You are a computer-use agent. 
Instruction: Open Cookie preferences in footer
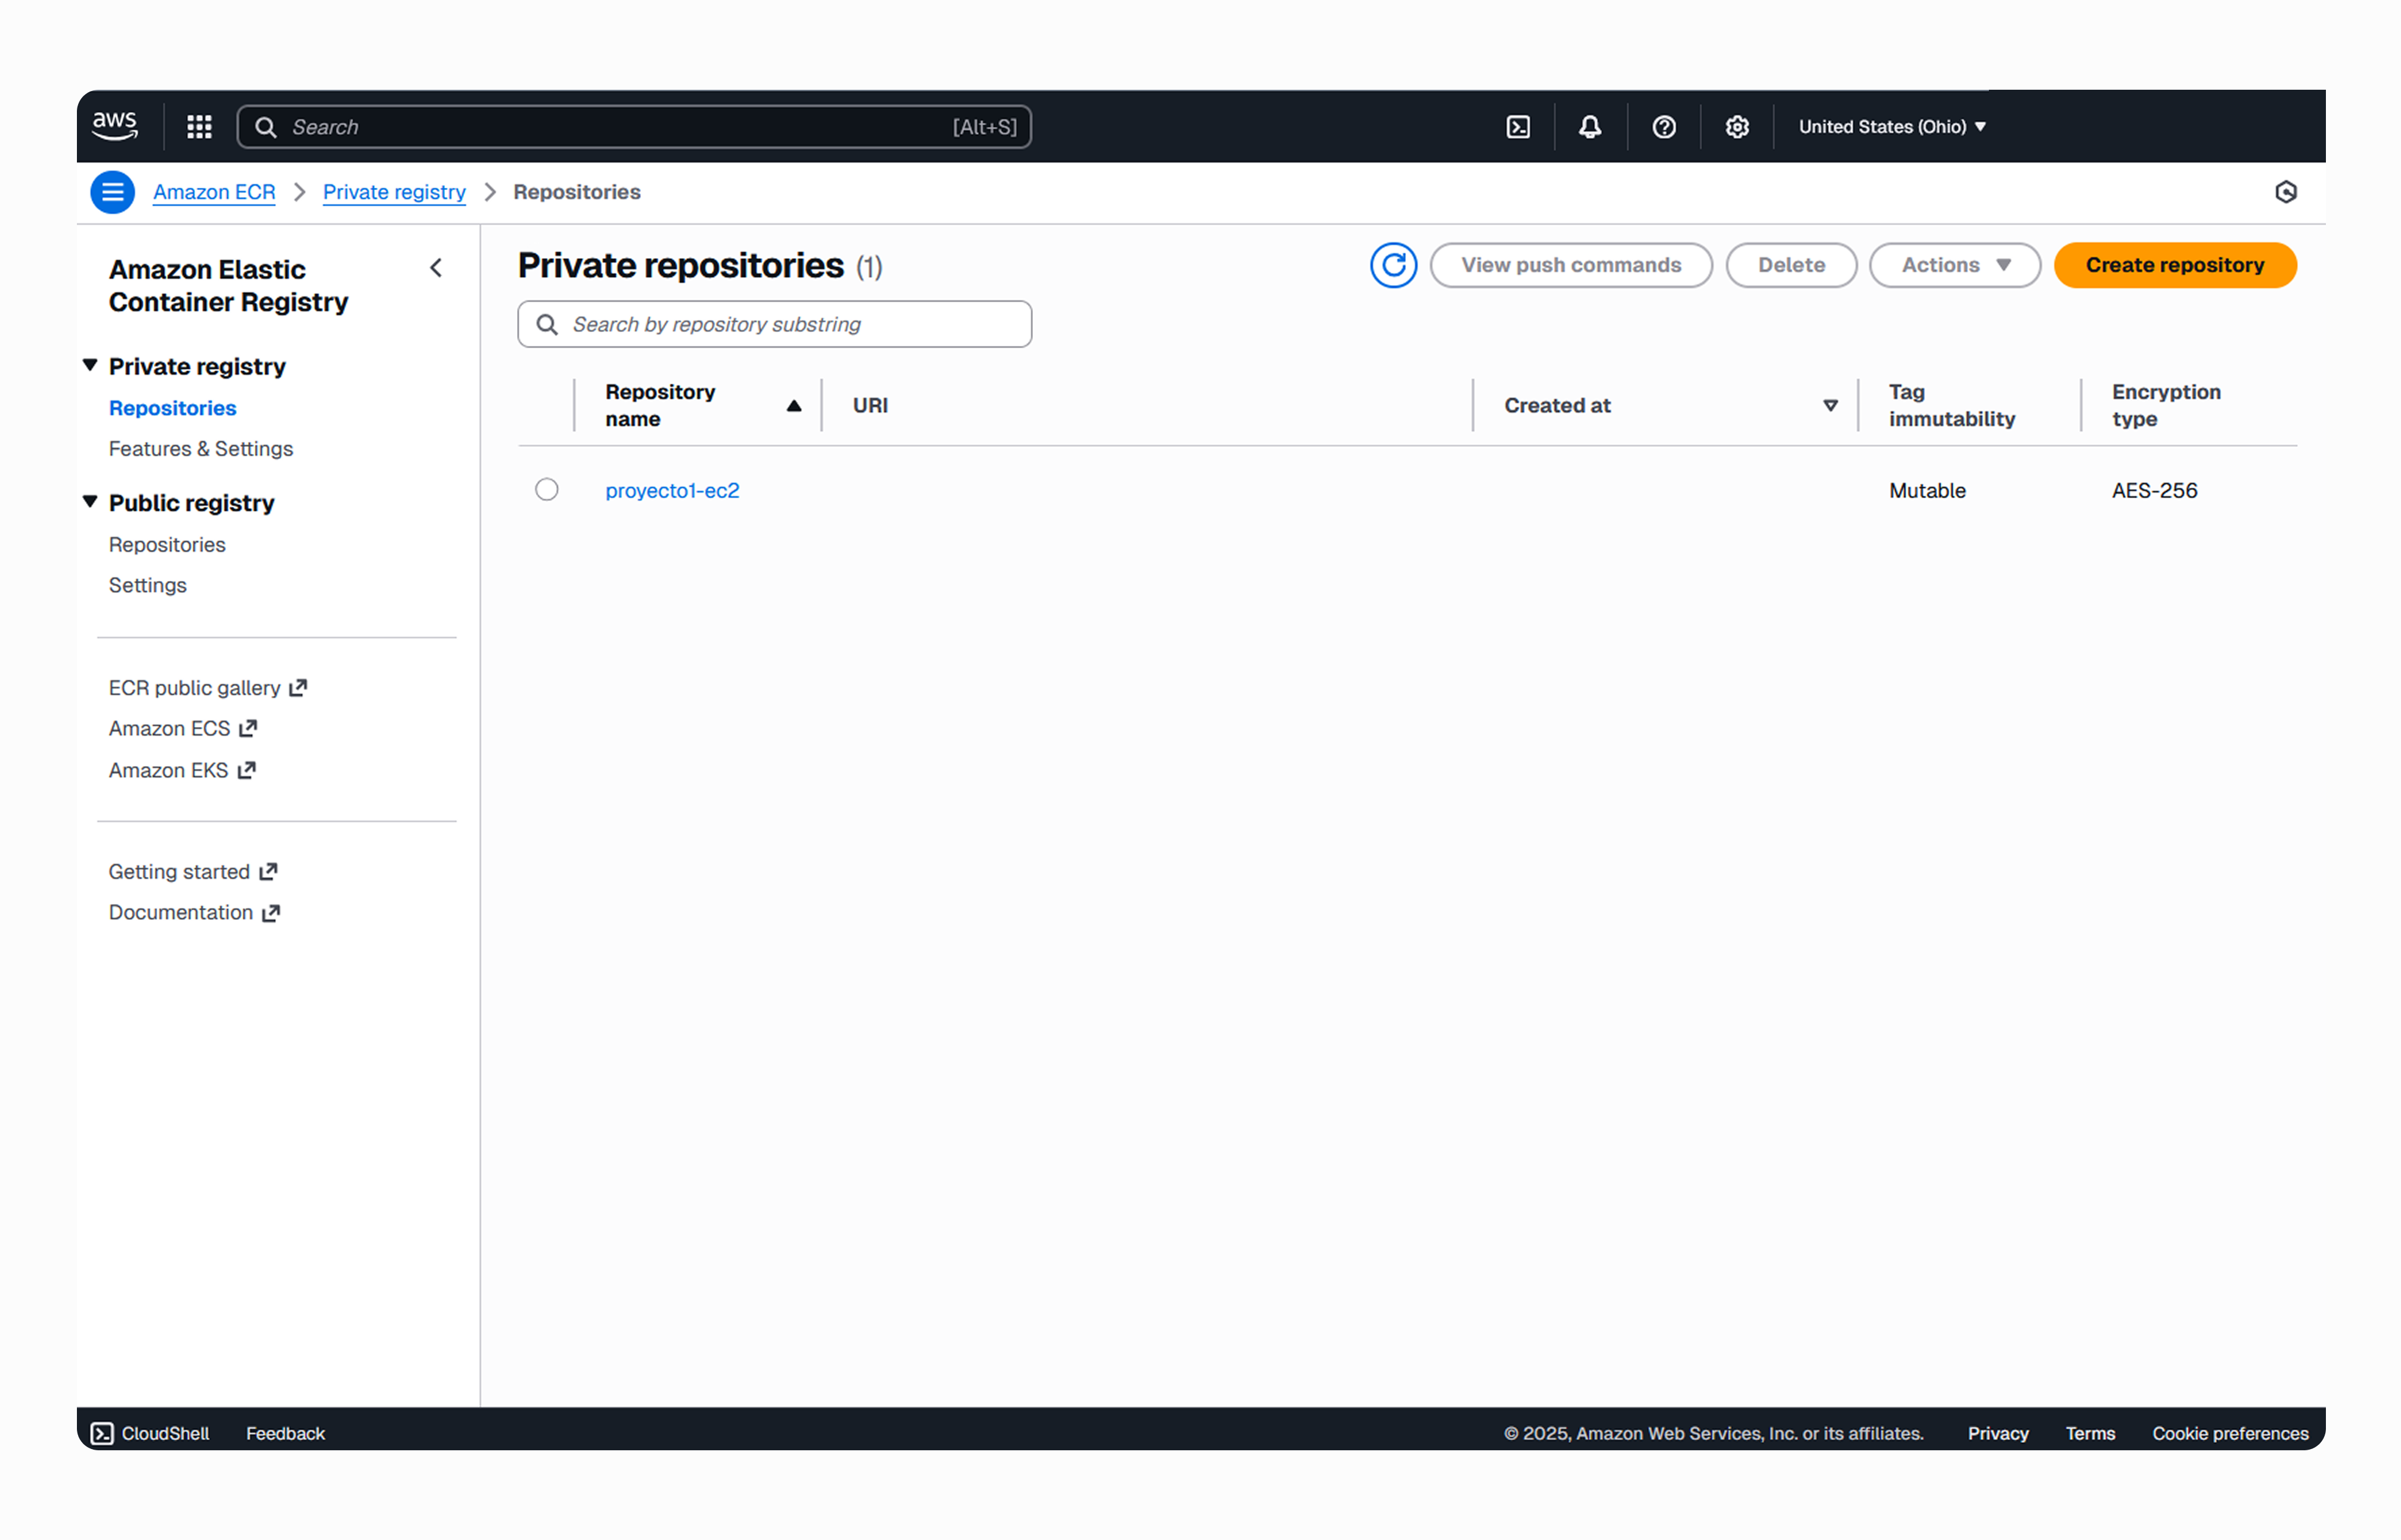pos(2230,1433)
